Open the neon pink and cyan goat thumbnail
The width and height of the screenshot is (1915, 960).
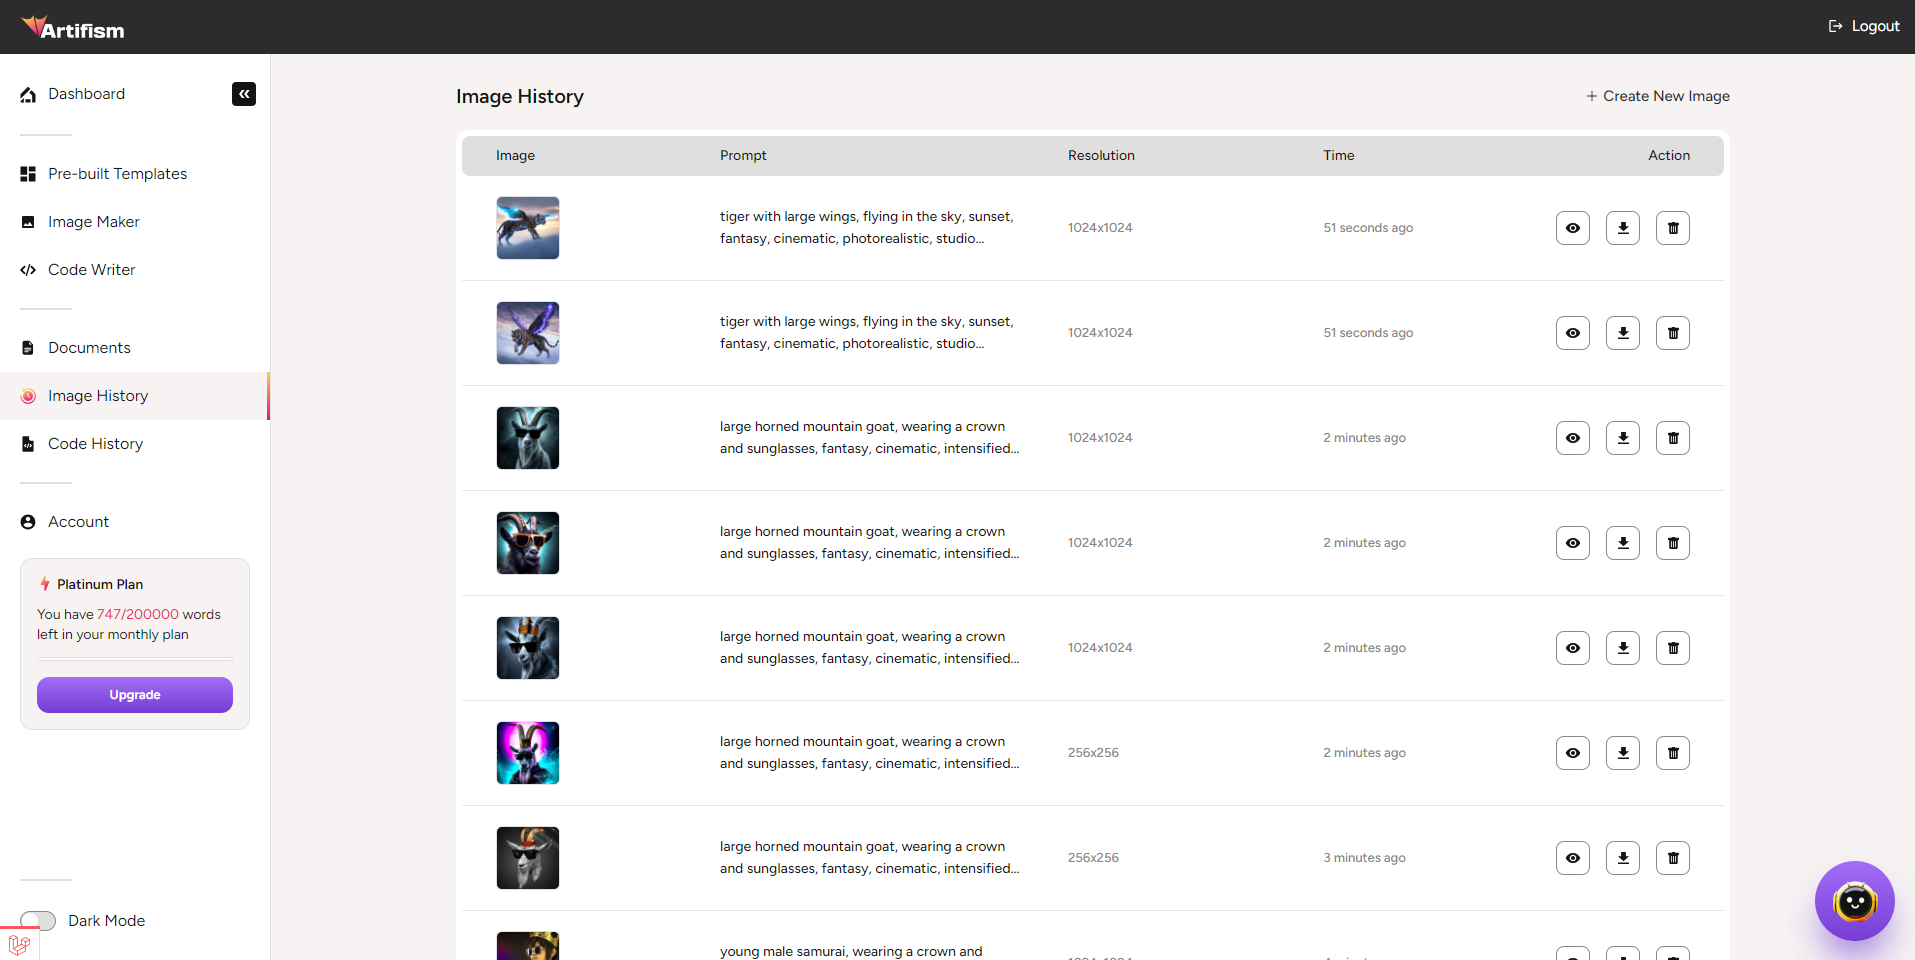coord(528,753)
